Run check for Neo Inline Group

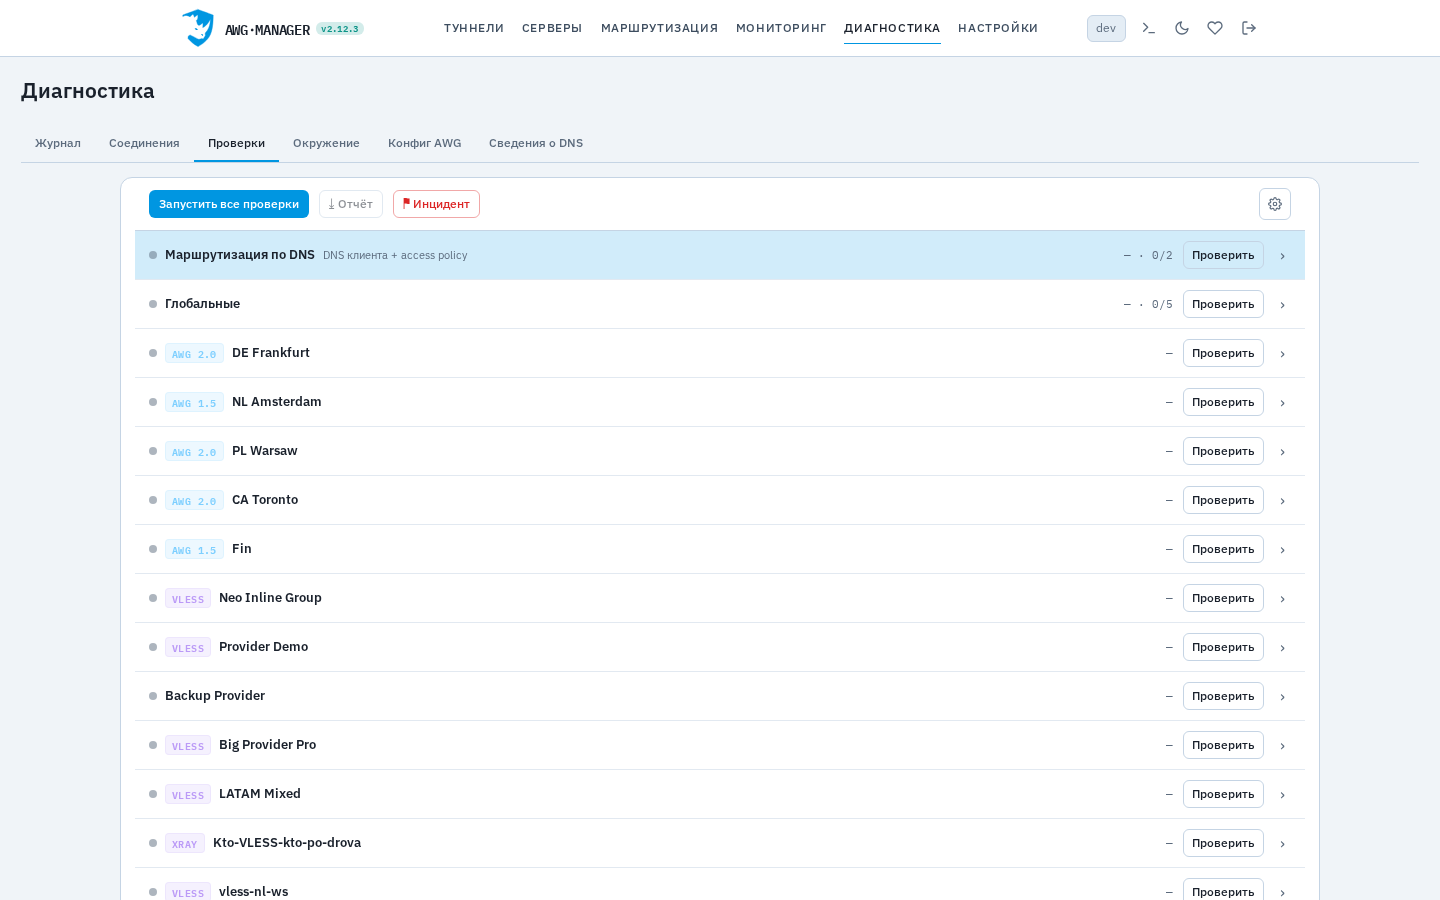1223,598
